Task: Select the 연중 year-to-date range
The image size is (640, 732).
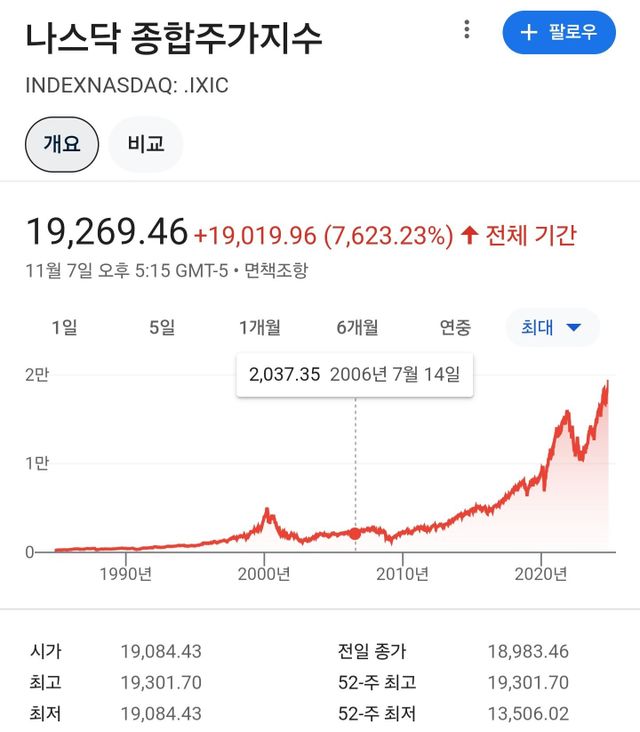Action: pyautogui.click(x=455, y=327)
